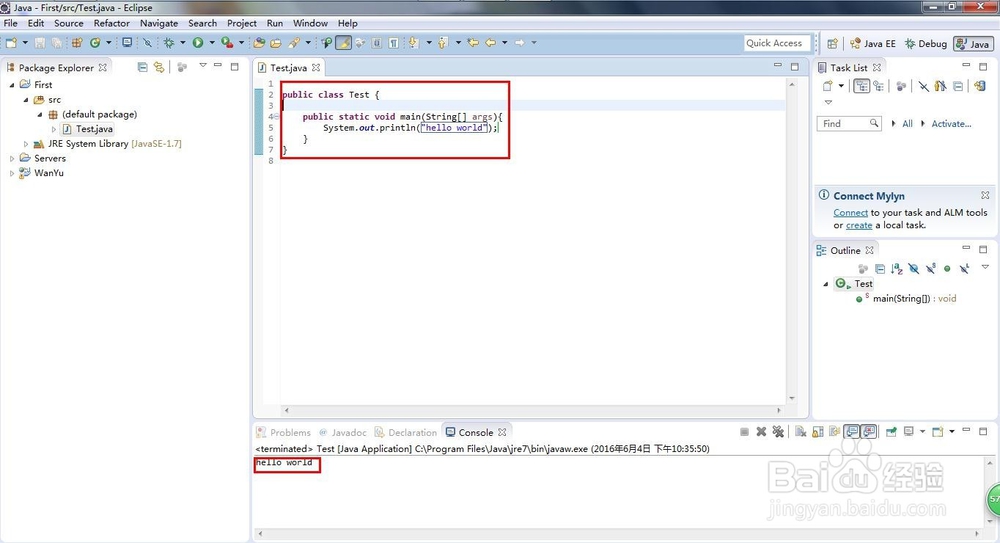
Task: Switch to Java EE perspective
Action: tap(872, 43)
